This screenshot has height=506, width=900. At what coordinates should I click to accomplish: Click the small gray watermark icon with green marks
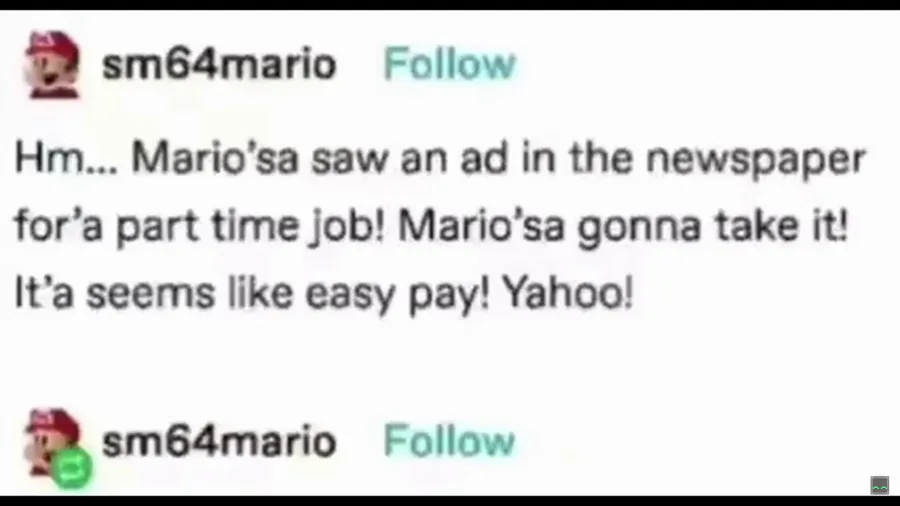point(879,485)
